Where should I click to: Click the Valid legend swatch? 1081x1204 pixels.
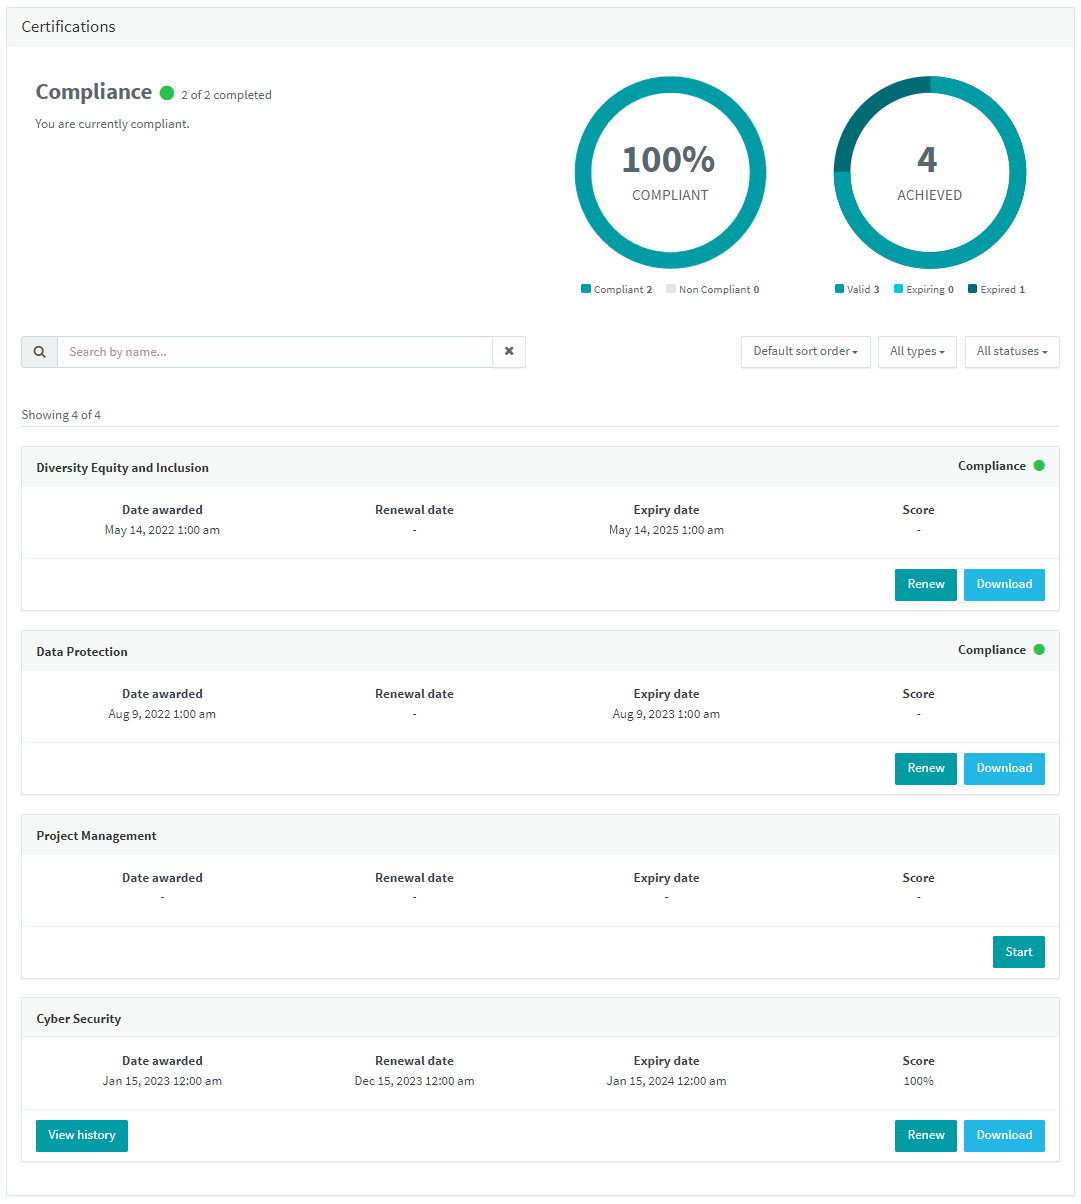[x=839, y=289]
